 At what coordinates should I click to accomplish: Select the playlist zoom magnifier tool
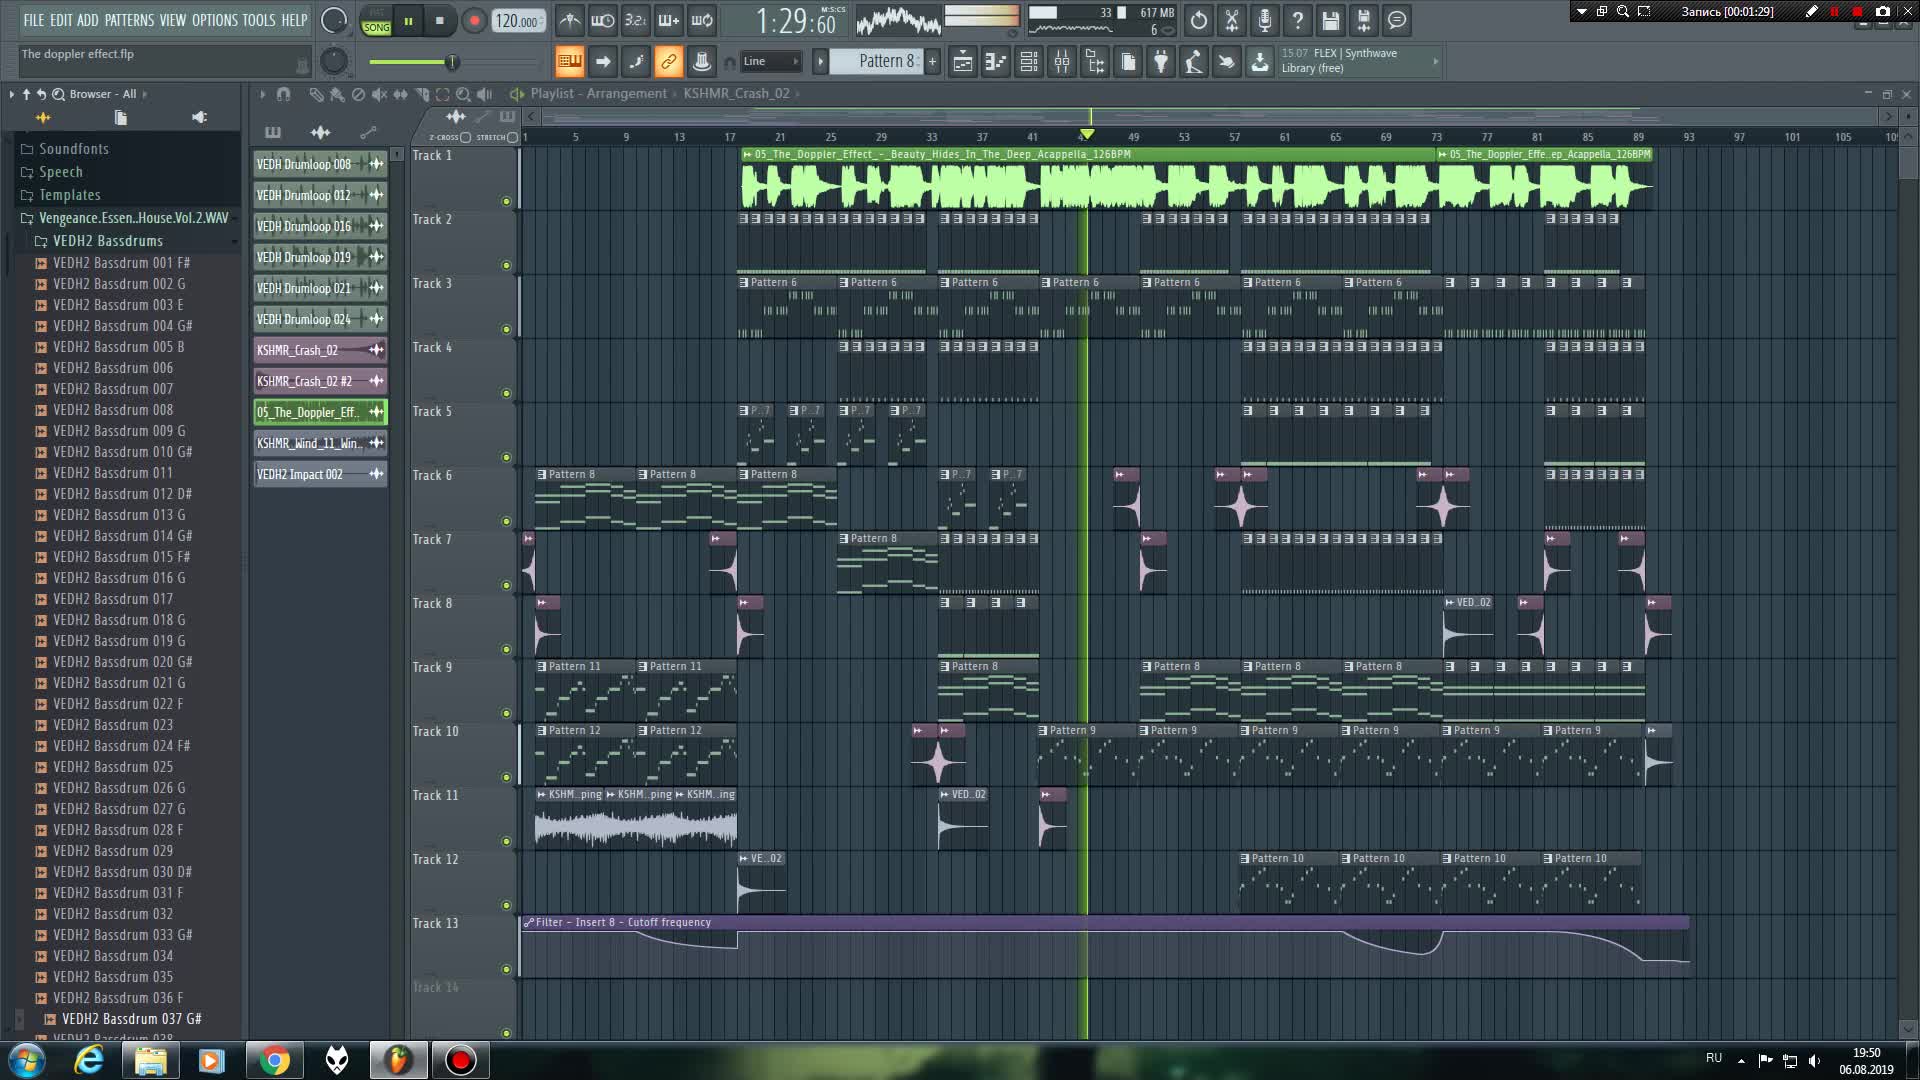pos(463,94)
